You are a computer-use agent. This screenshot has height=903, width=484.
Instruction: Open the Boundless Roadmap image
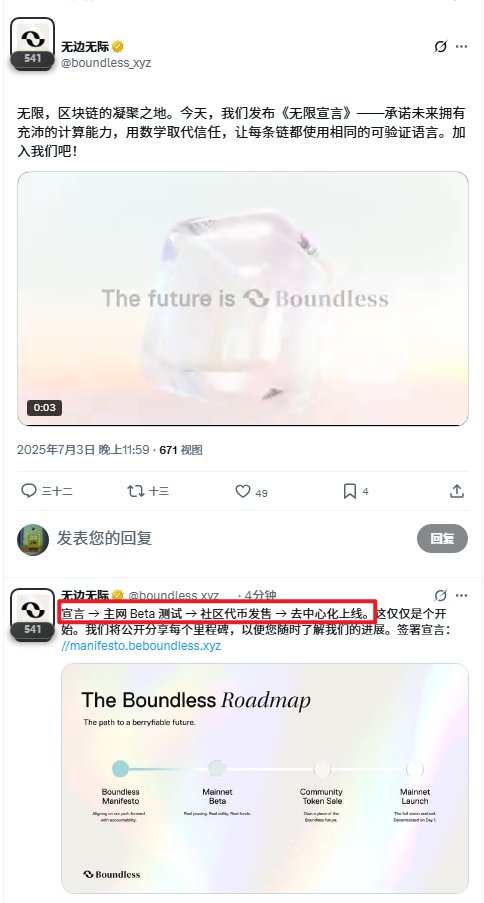(x=264, y=778)
